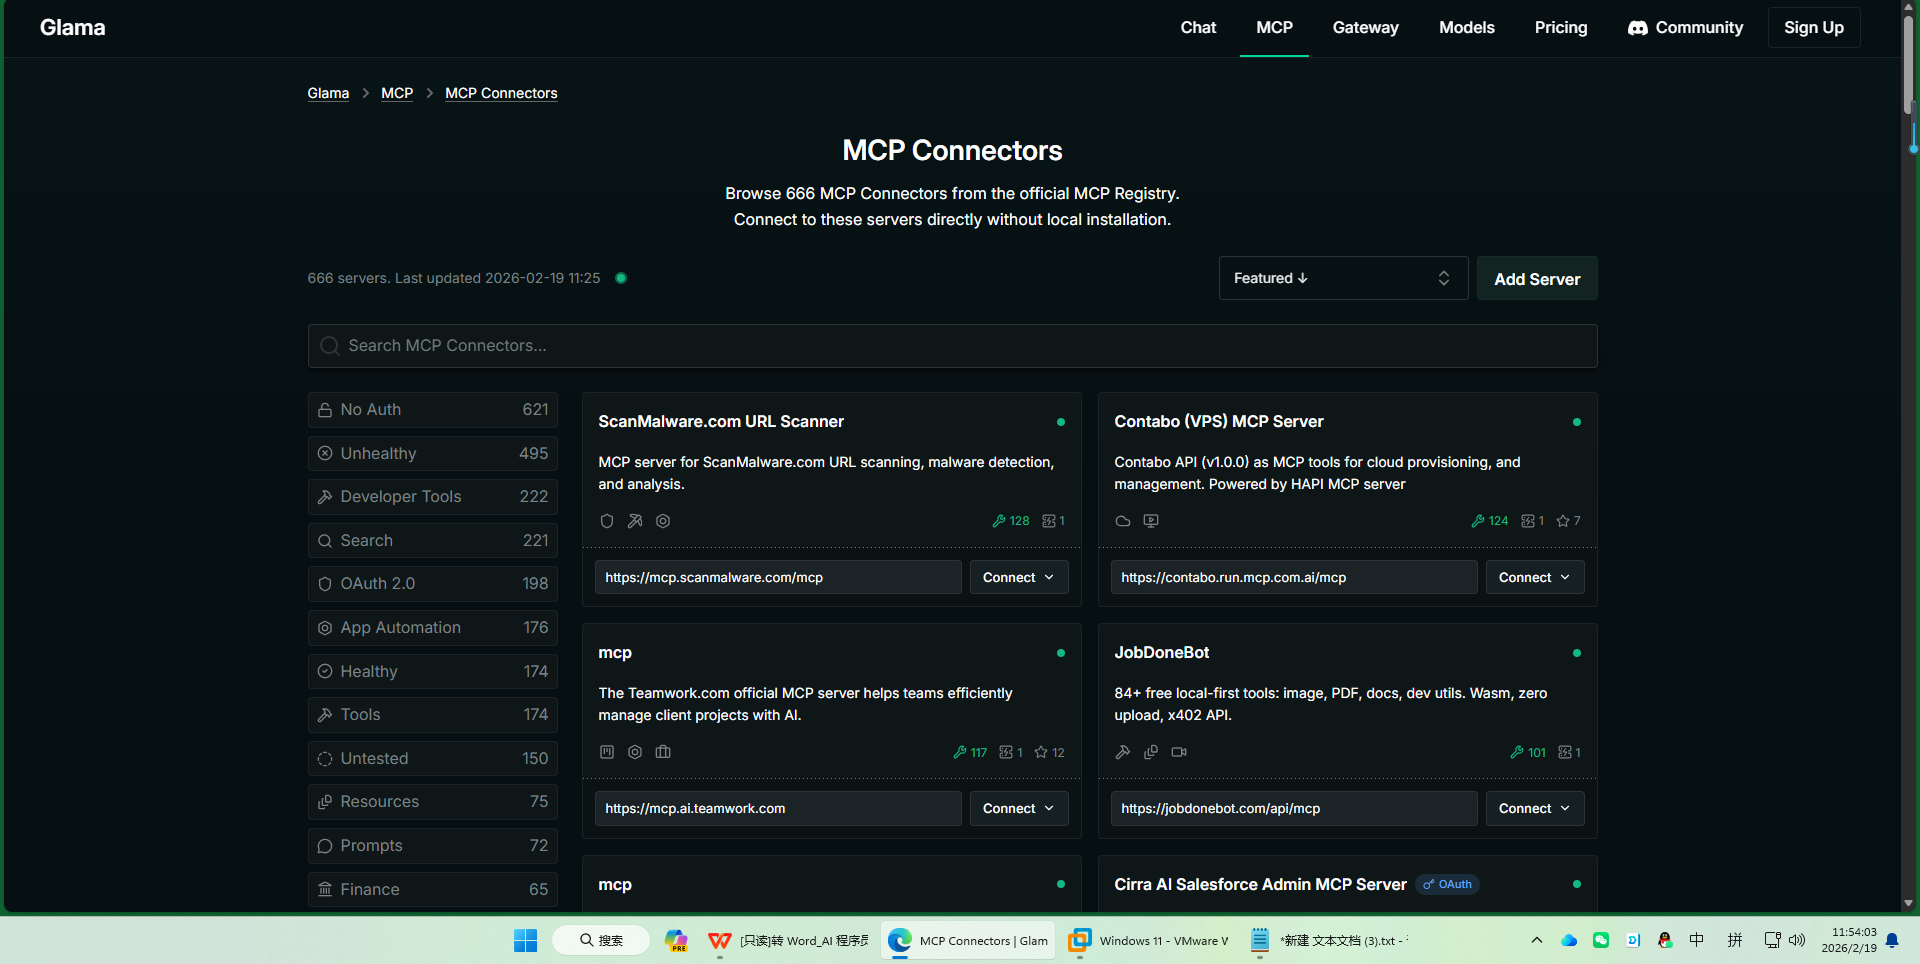Toggle the Finance filter
Screen dimensions: 1920x964
(433, 890)
